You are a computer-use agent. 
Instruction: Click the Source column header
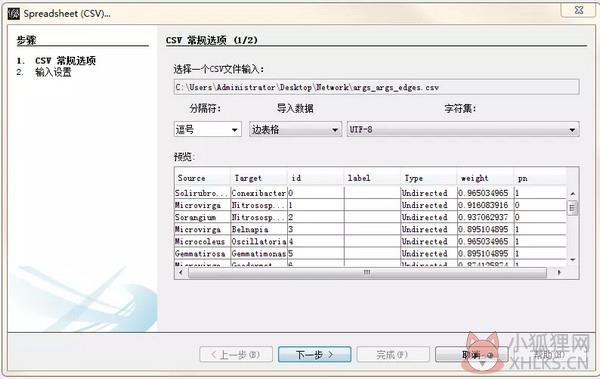point(202,178)
